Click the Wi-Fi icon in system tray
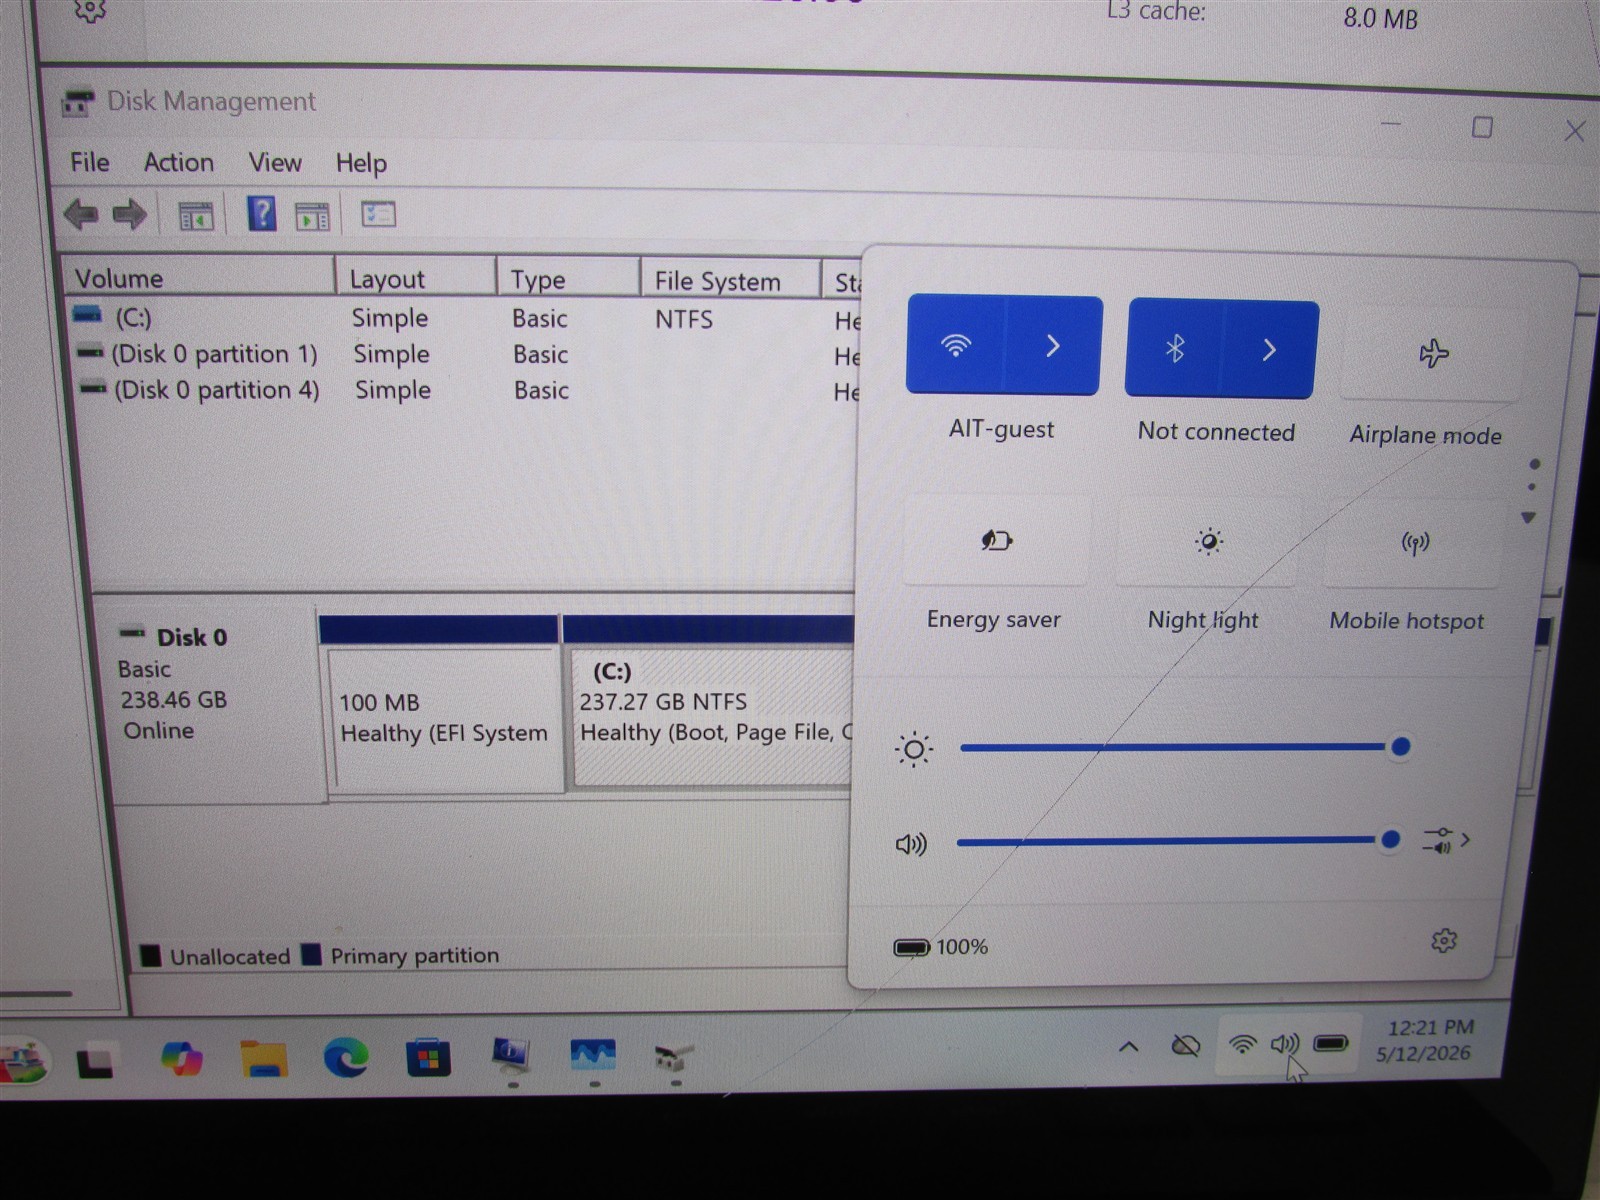Viewport: 1600px width, 1200px height. (x=1242, y=1044)
